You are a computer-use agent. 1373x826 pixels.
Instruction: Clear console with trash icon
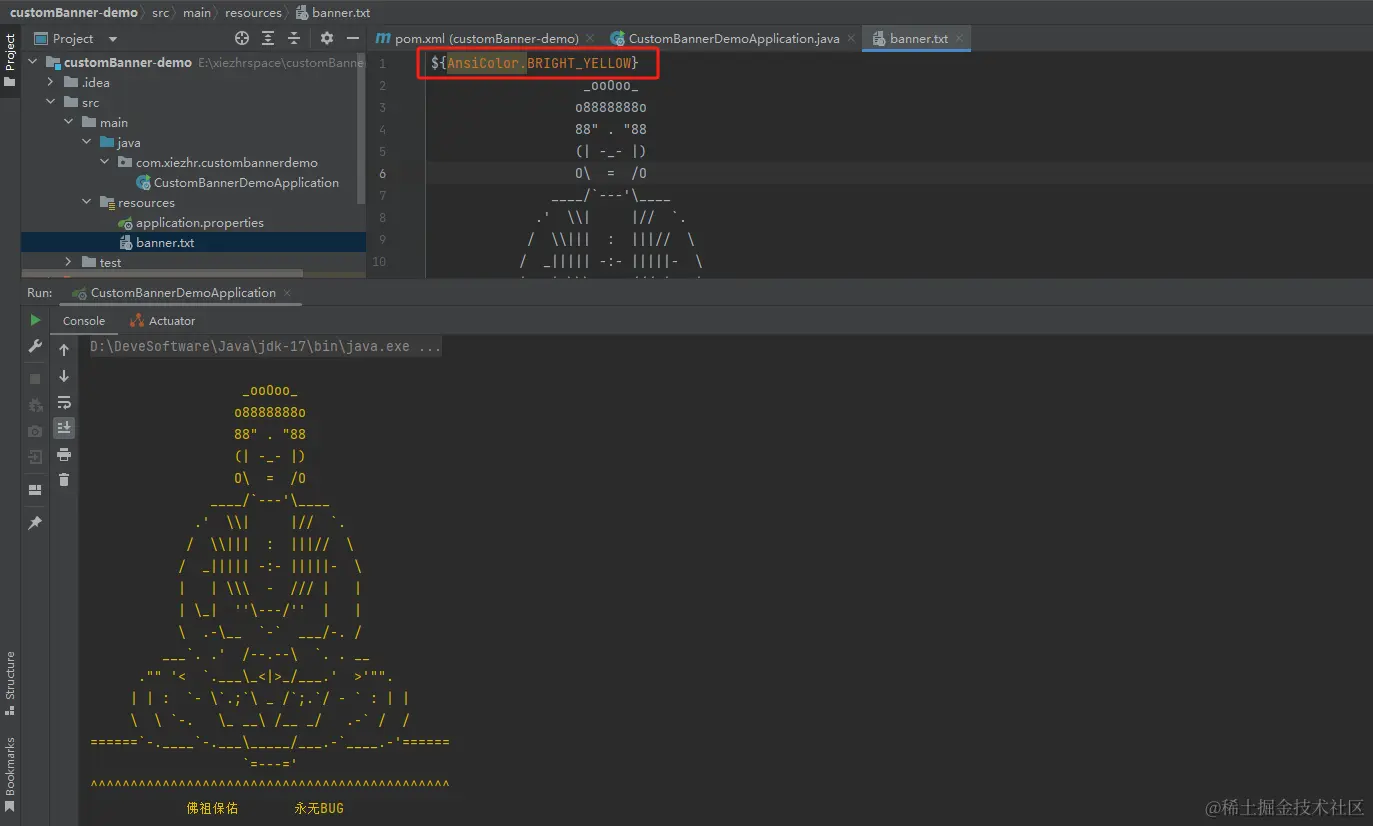64,480
